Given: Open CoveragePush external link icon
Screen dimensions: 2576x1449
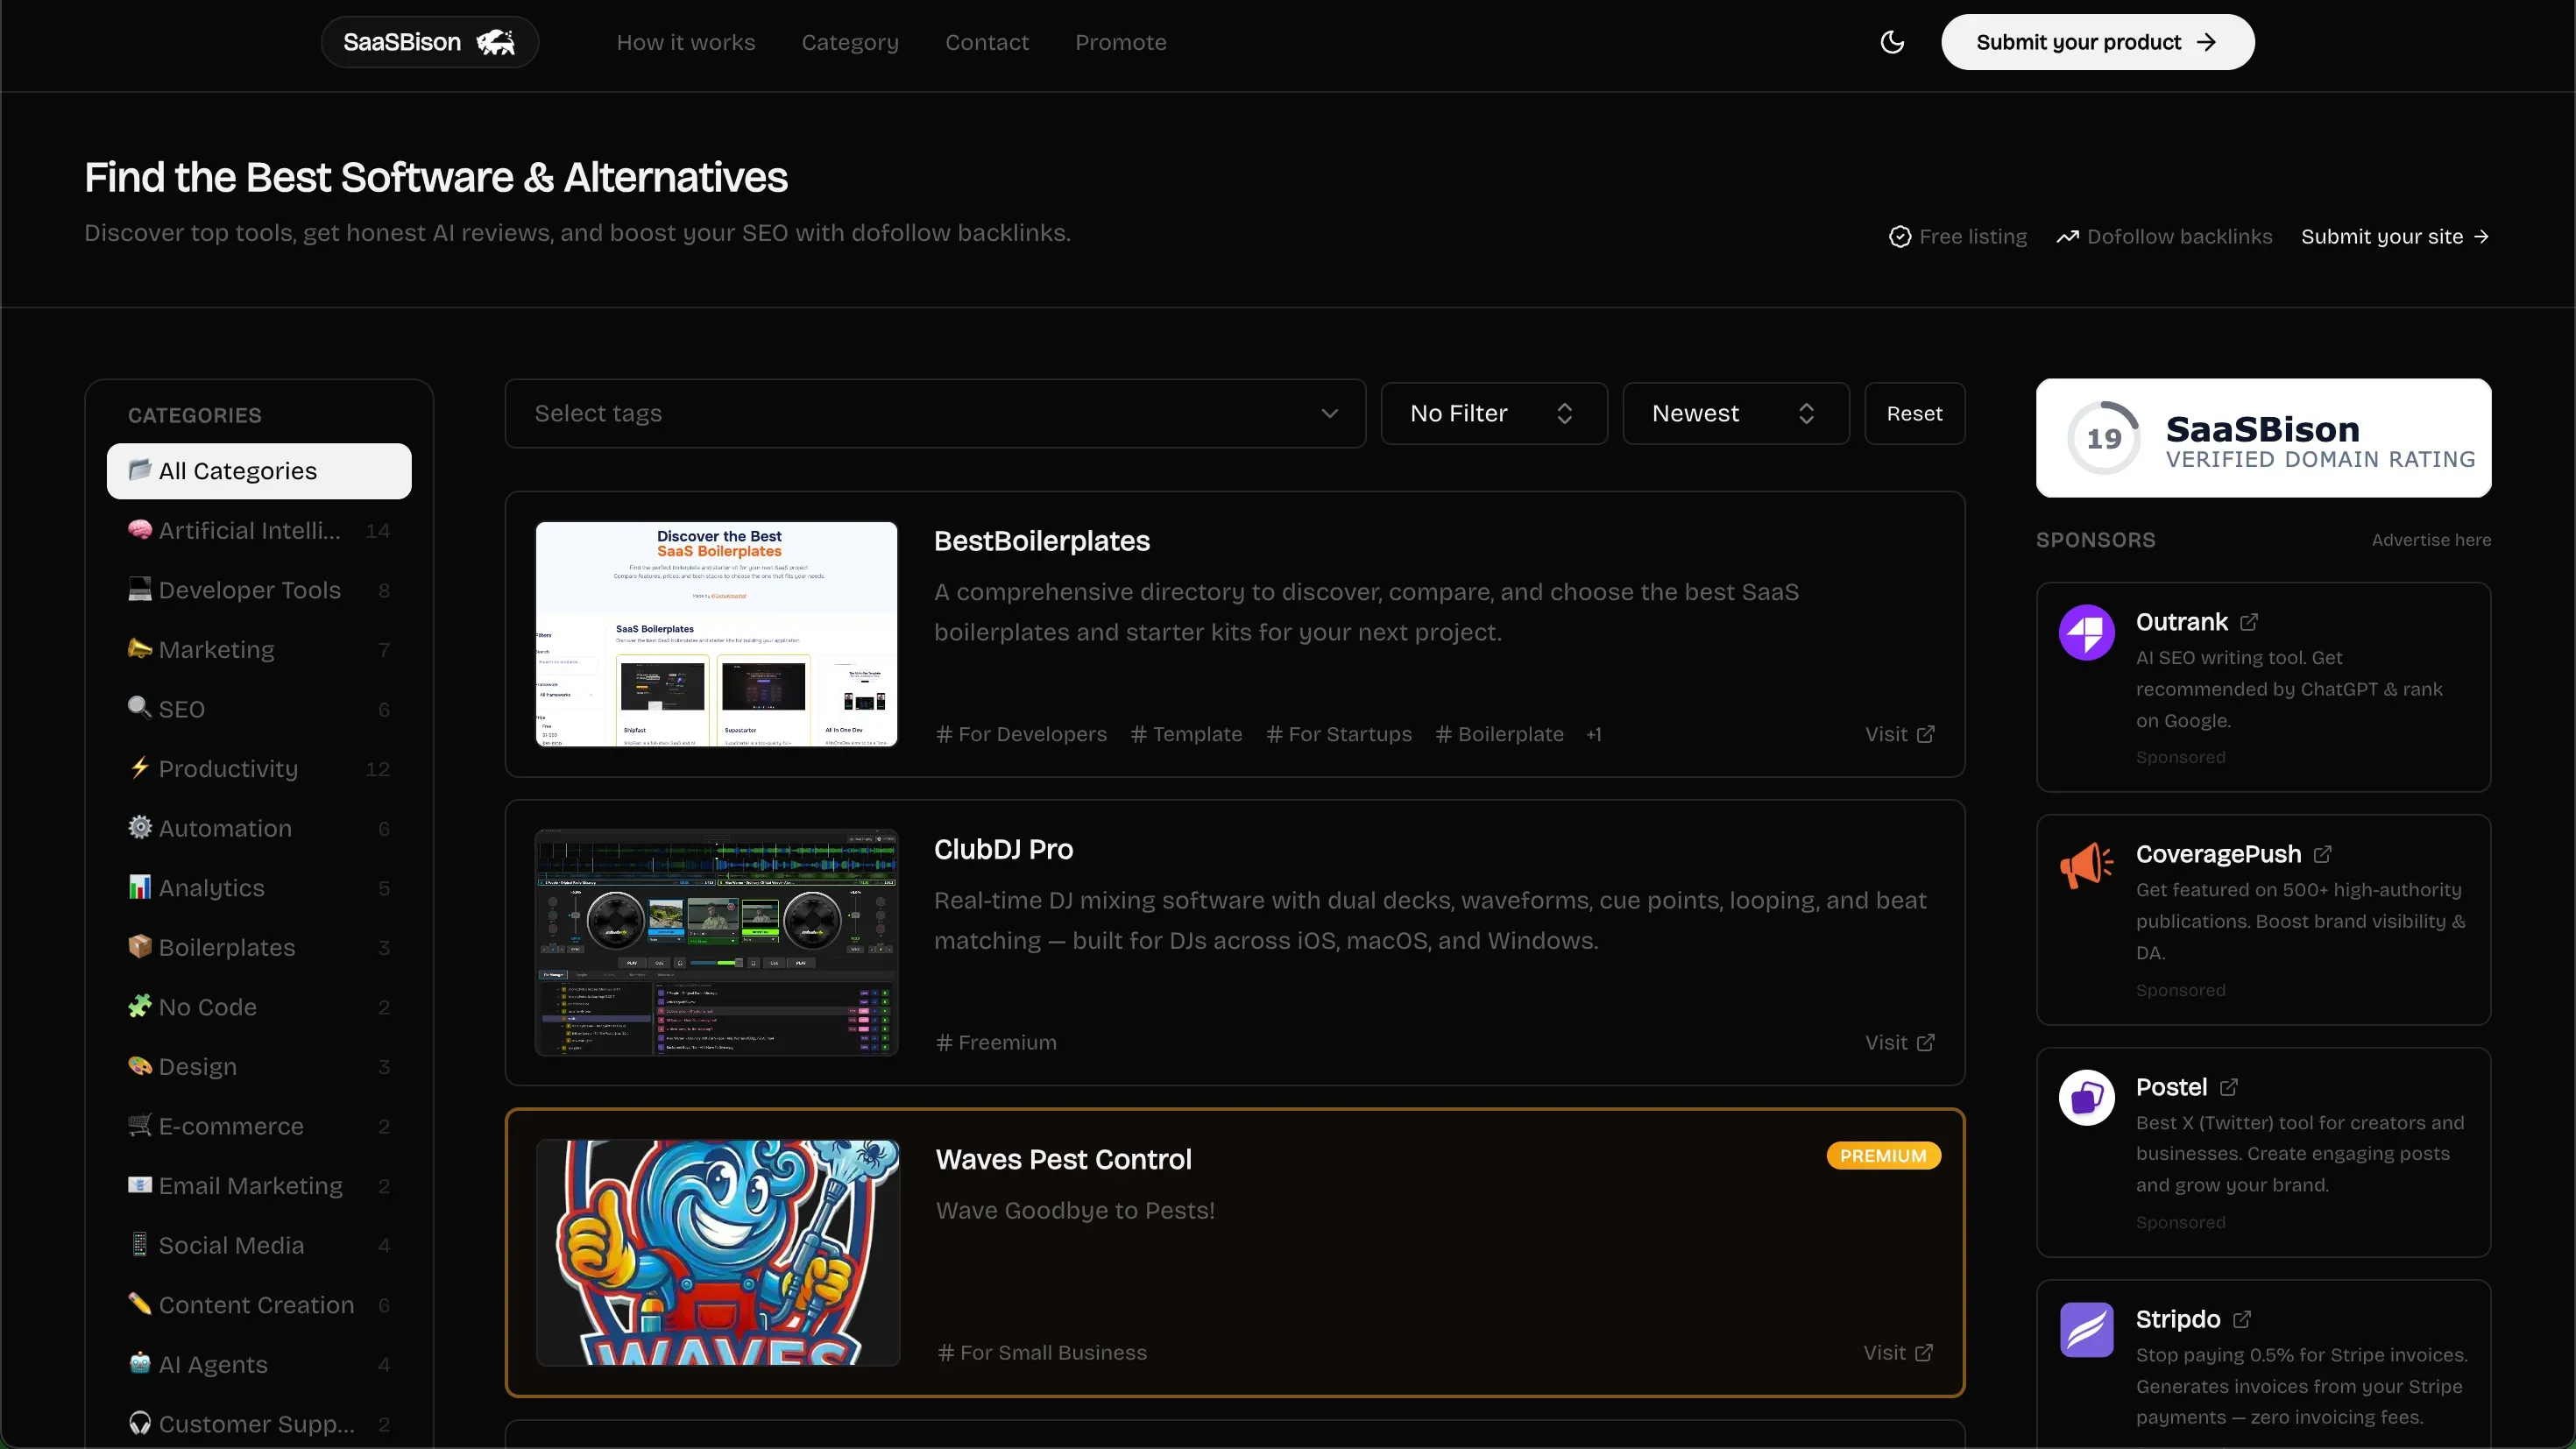Looking at the screenshot, I should 2323,854.
